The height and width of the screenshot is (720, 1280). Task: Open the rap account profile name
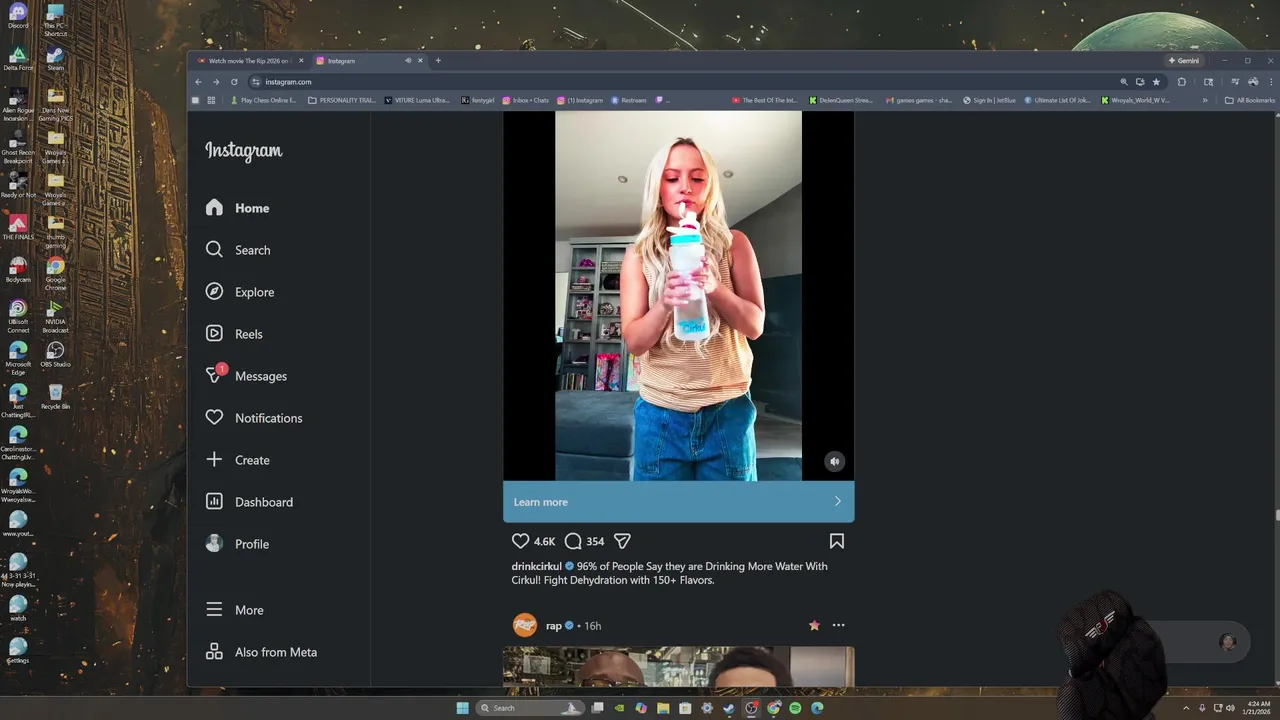pyautogui.click(x=553, y=626)
